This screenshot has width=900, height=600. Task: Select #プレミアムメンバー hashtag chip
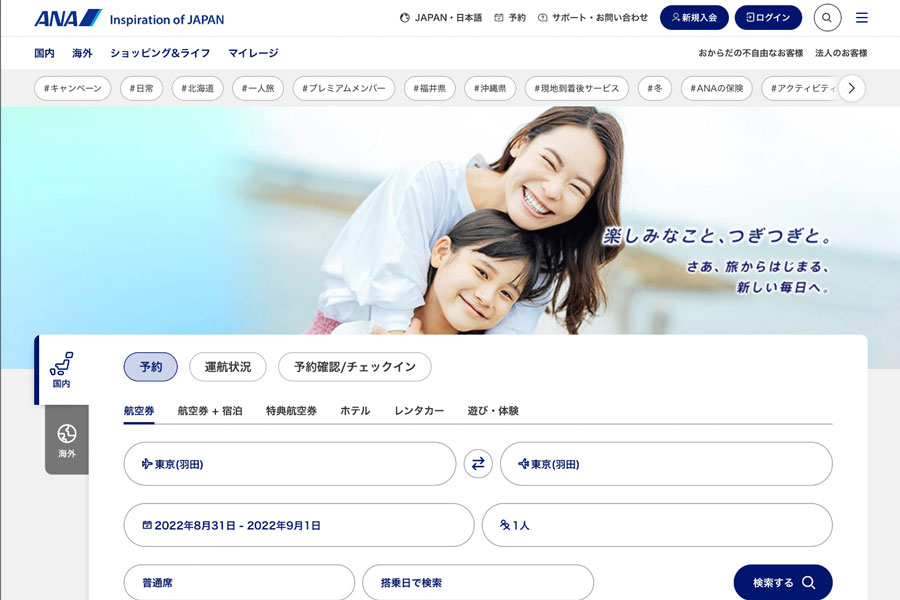tap(344, 88)
